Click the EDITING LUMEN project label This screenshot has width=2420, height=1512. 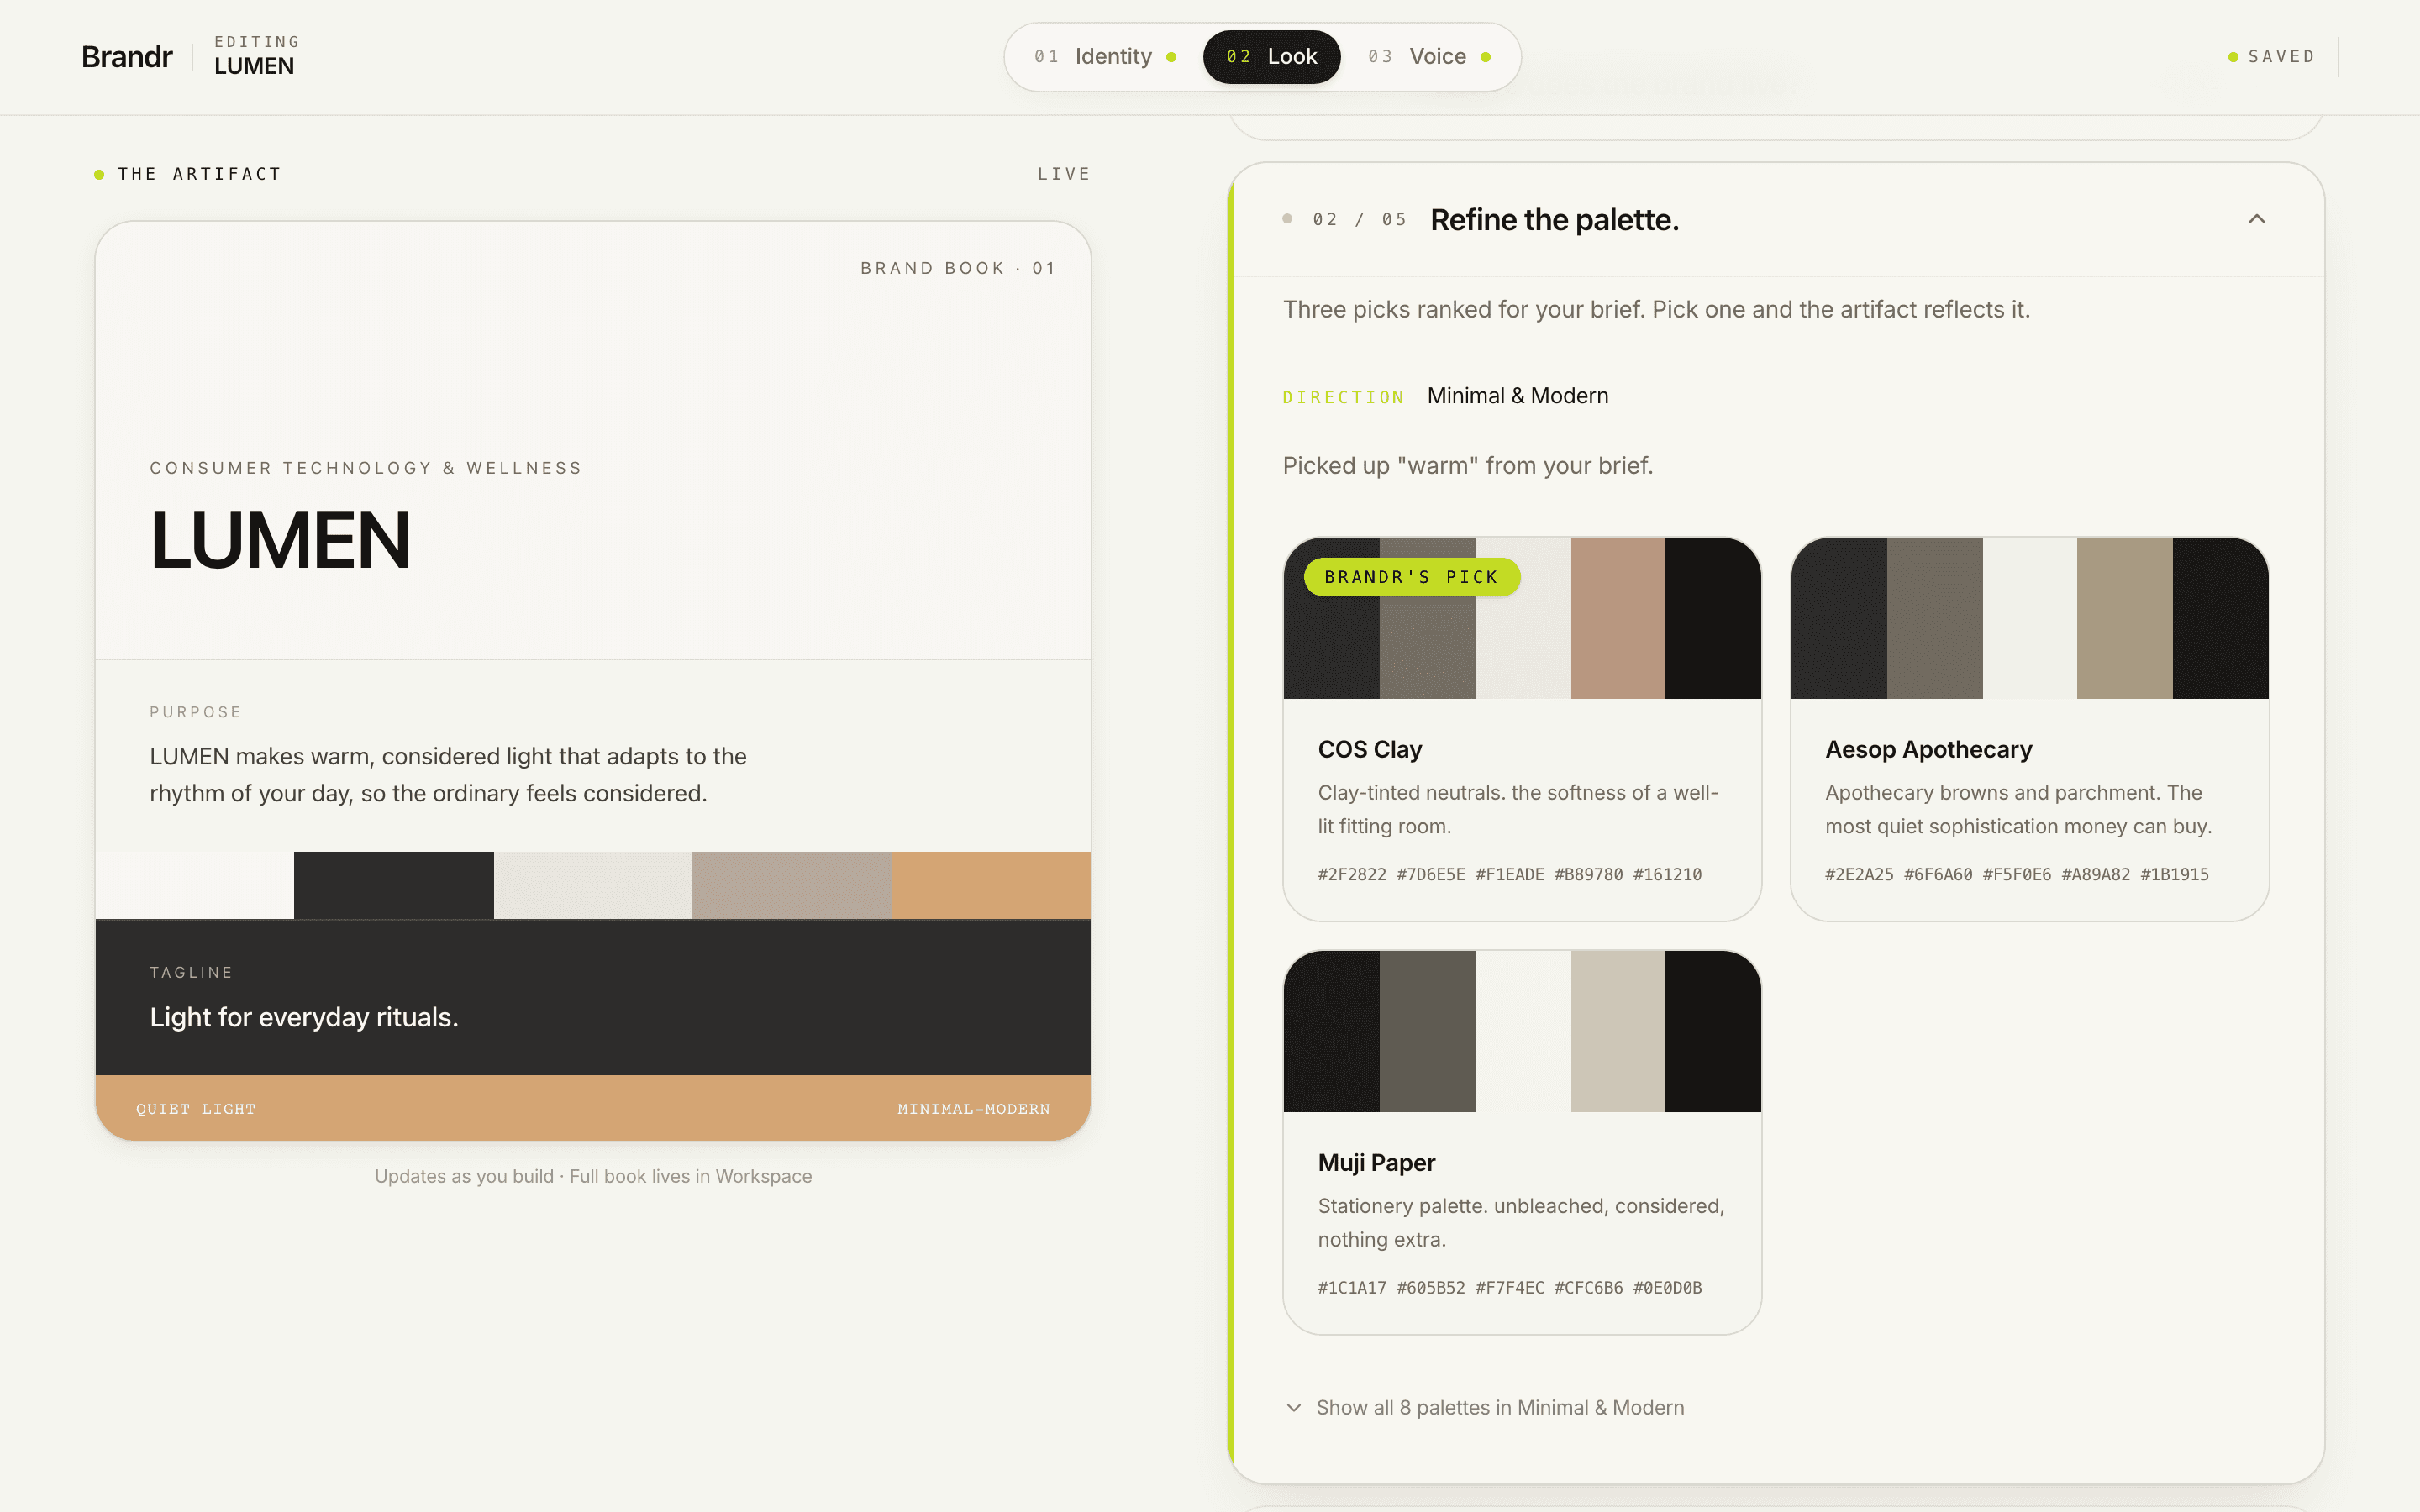pos(256,57)
